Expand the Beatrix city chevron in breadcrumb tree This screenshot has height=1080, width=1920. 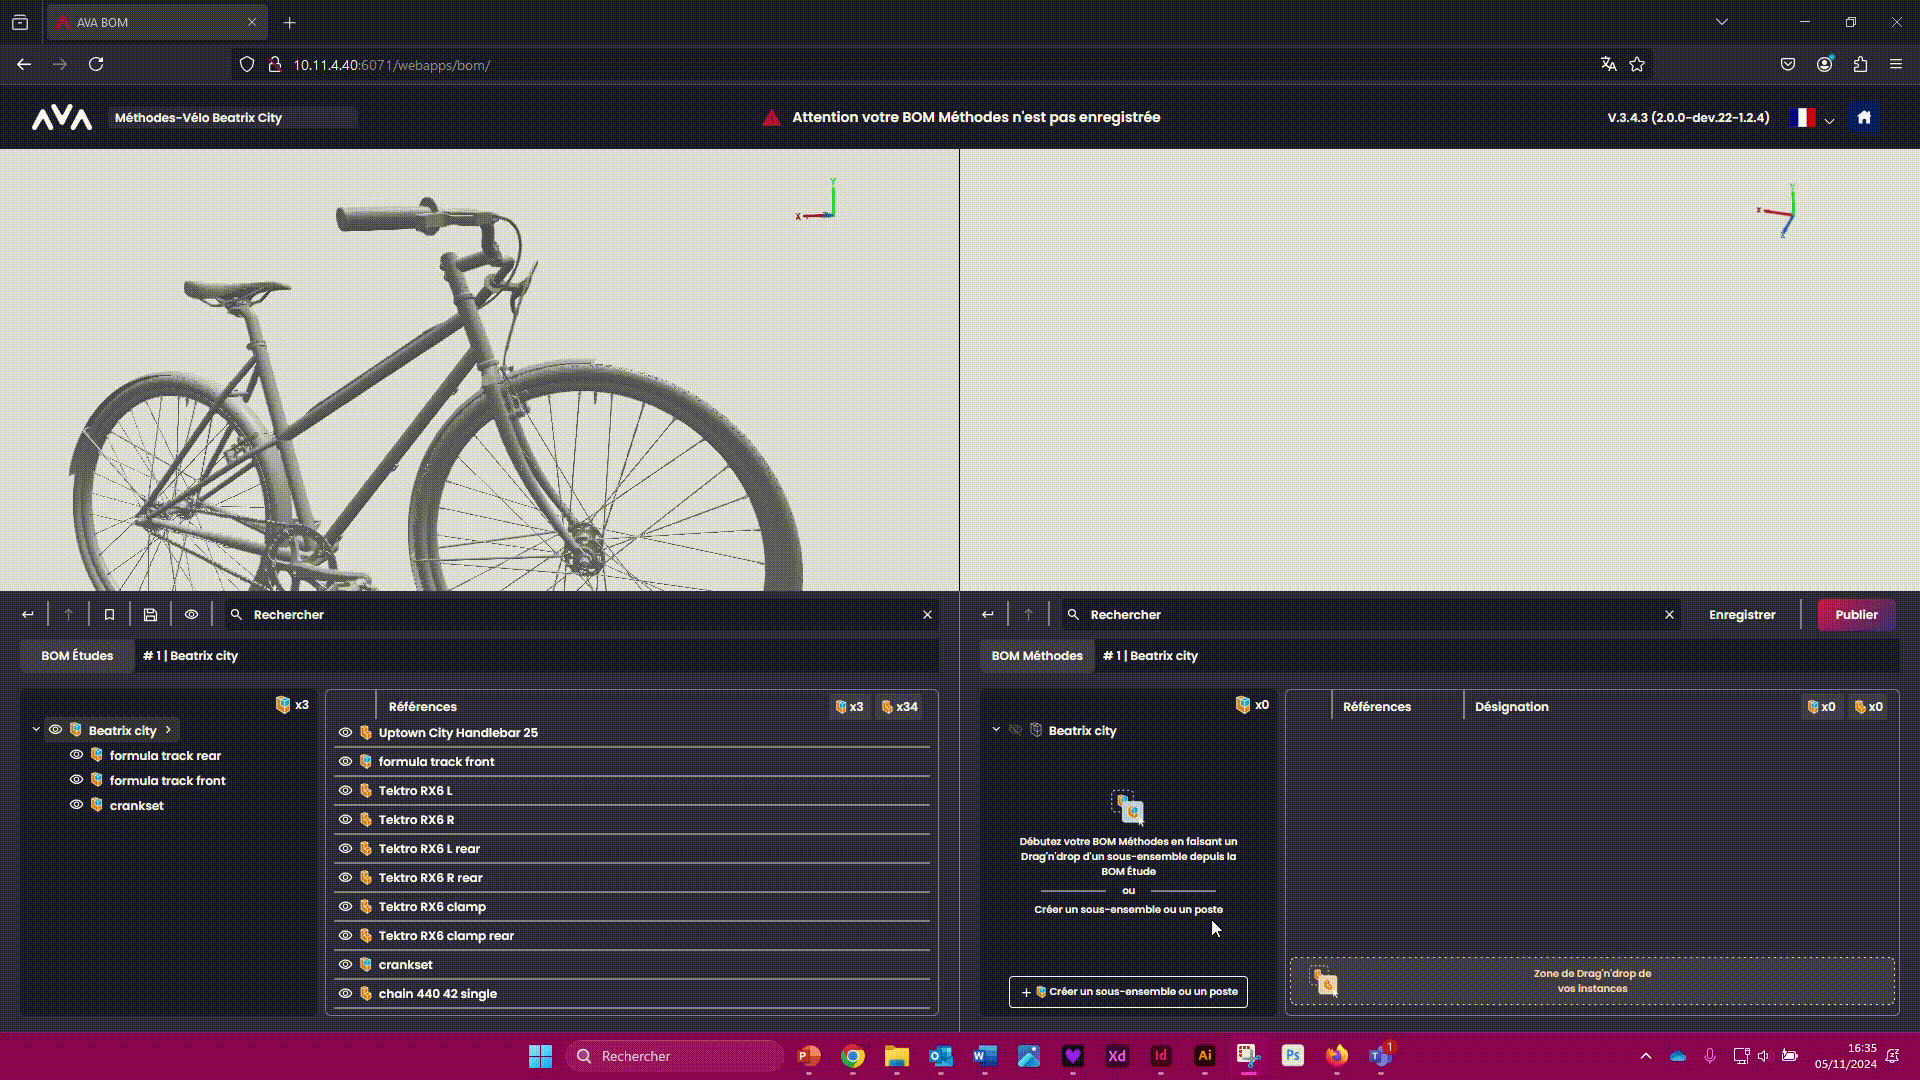(x=168, y=730)
